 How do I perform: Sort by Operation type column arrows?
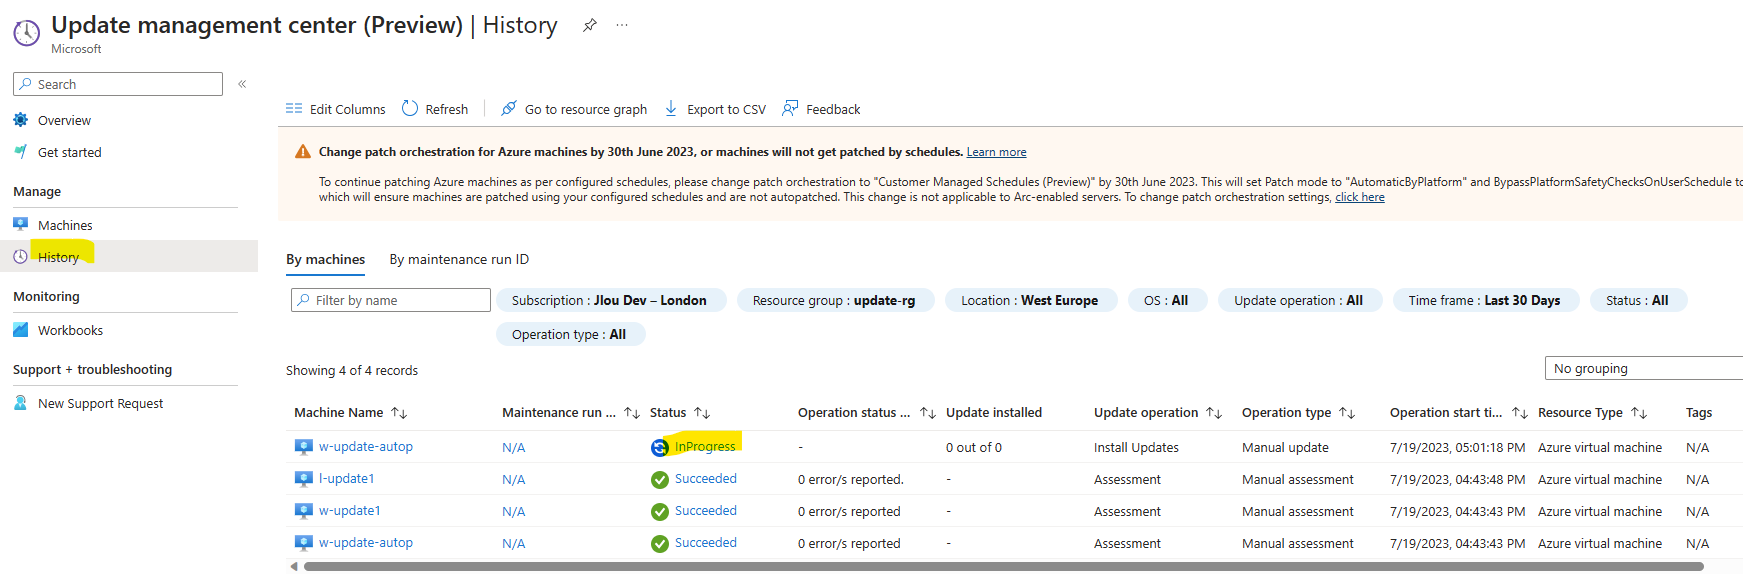coord(1347,413)
